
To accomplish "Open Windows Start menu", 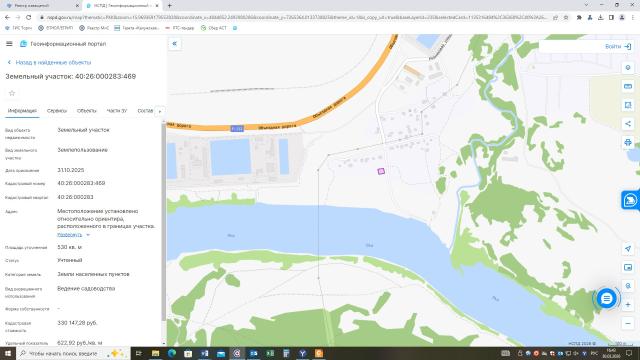I will (x=8, y=353).
